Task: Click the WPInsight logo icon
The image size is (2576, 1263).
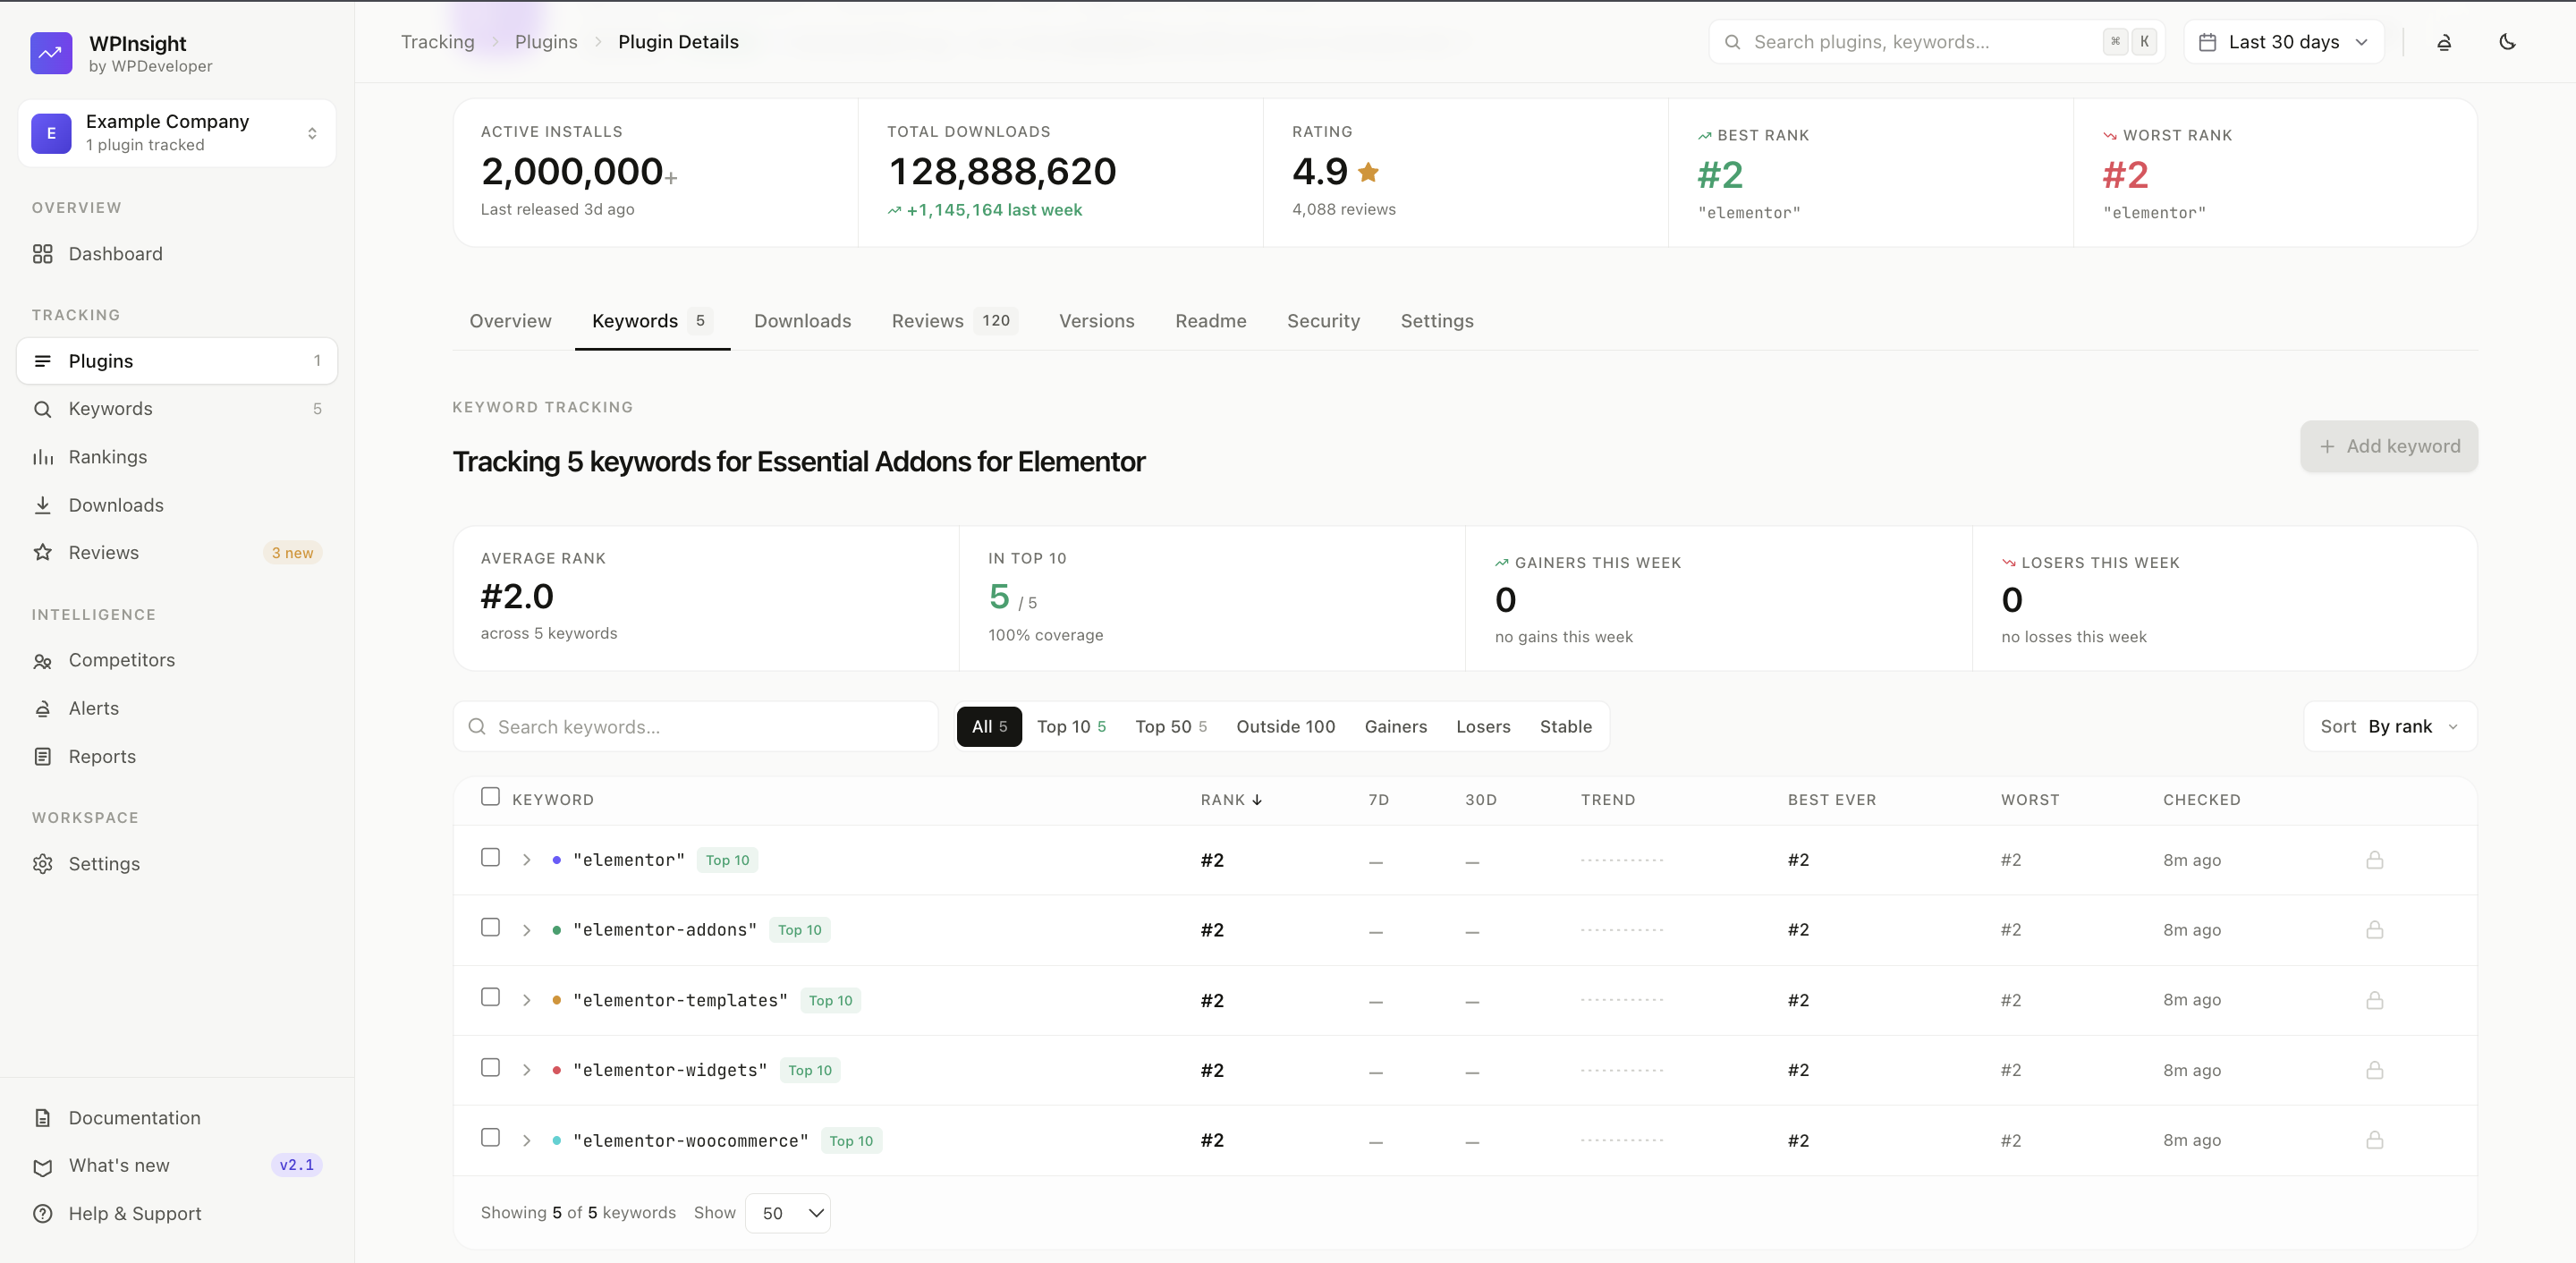Action: [x=51, y=53]
